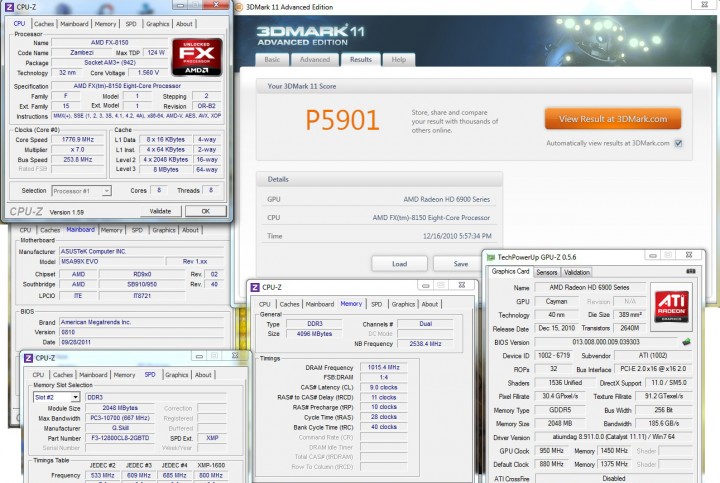Click the AMD FX processor logo
Viewport: 720px width, 483px height.
pyautogui.click(x=197, y=57)
